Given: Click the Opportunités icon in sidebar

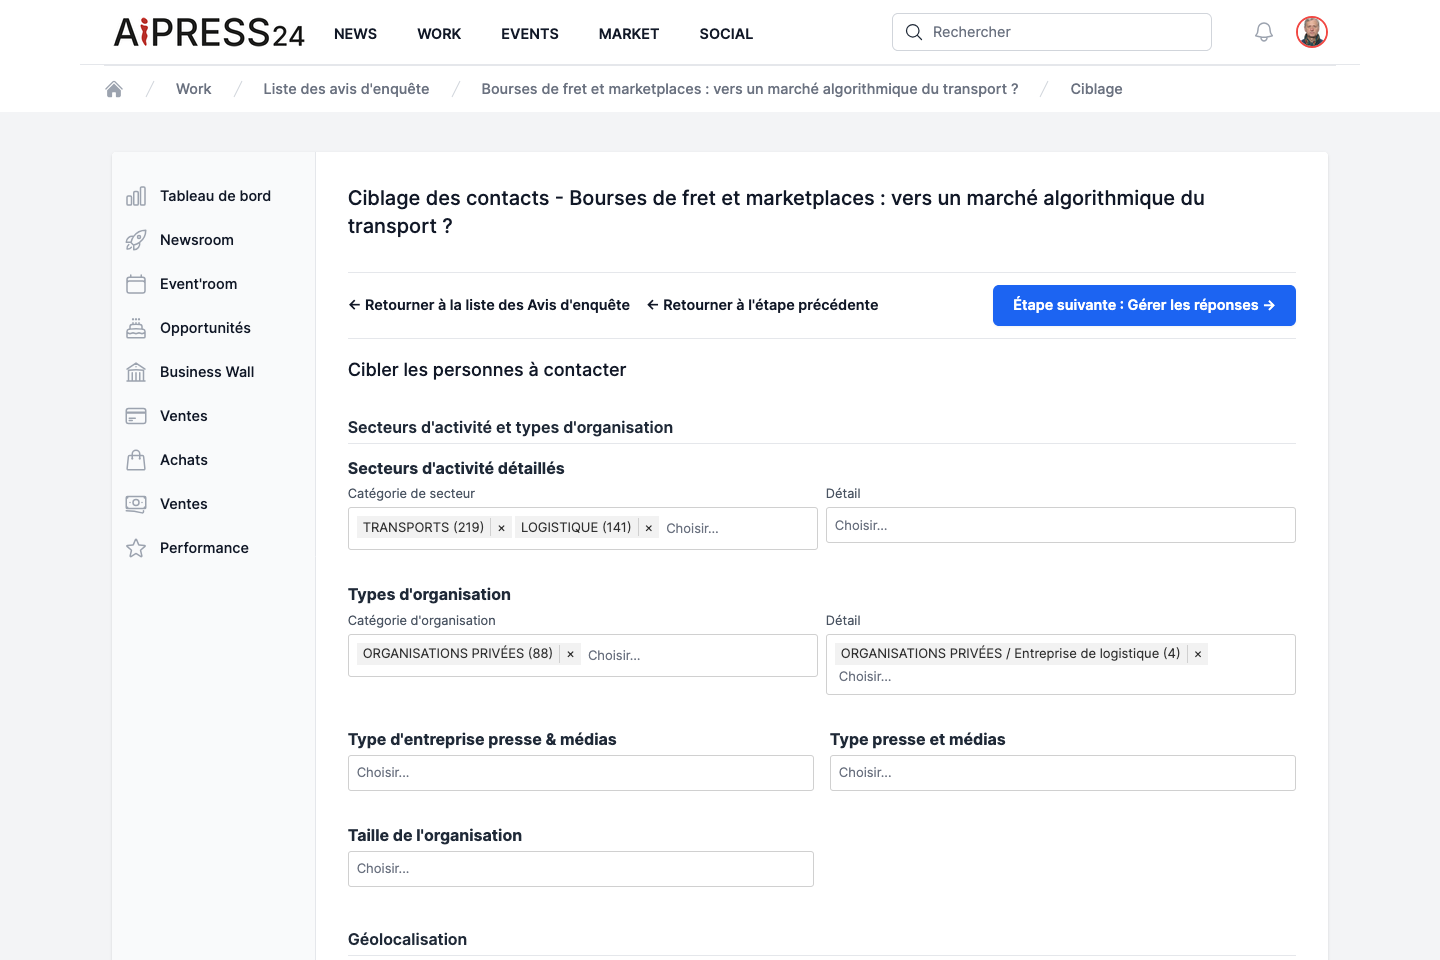Looking at the screenshot, I should click(136, 328).
